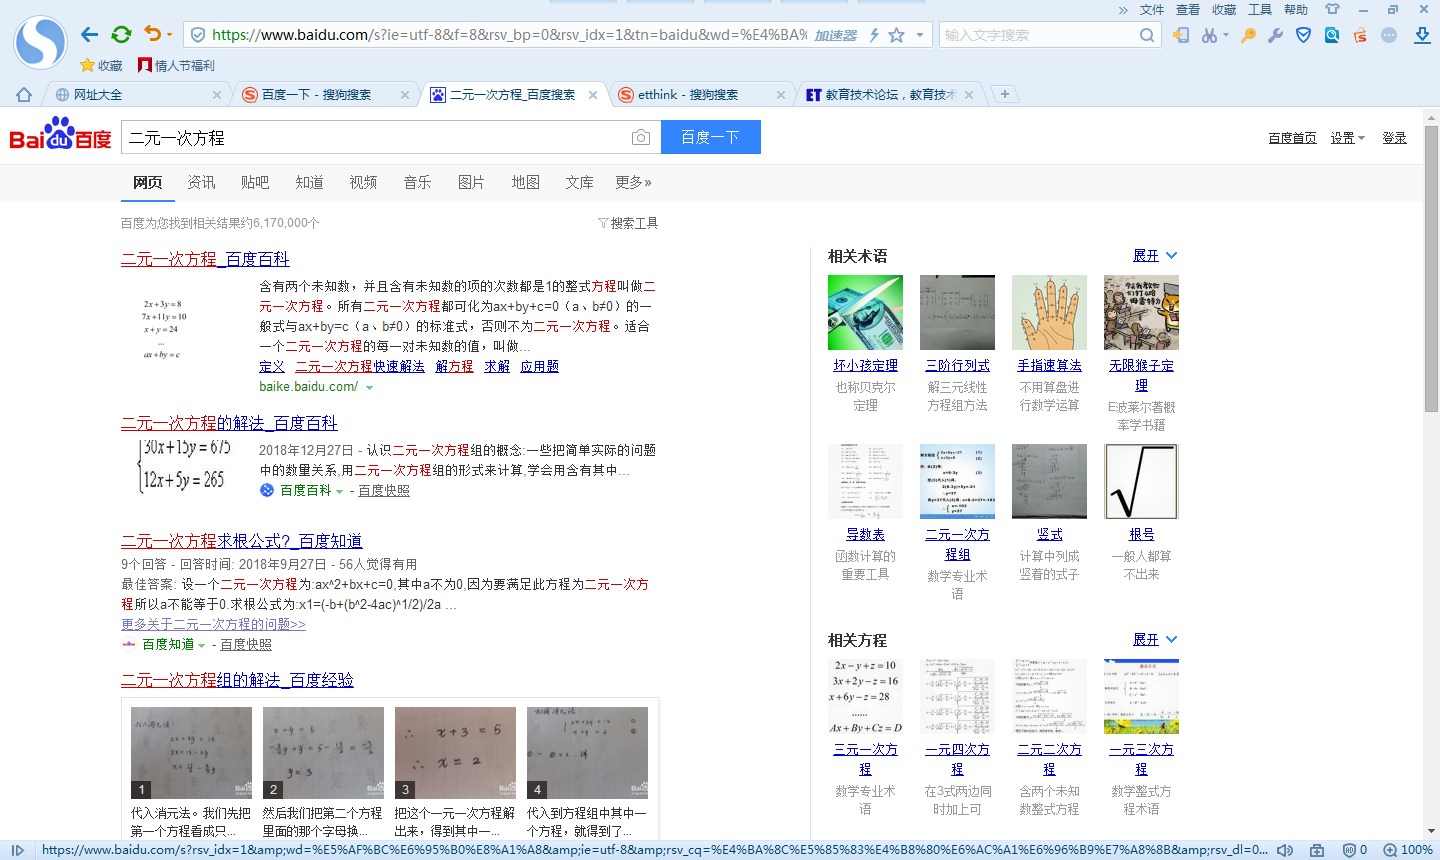The image size is (1440, 860).
Task: Switch to the 教育技术论坛 tab
Action: point(890,95)
